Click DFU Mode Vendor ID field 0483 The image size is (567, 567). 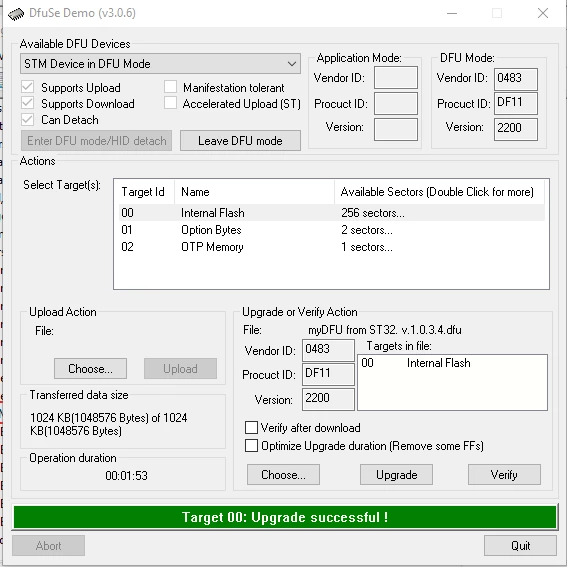pyautogui.click(x=516, y=79)
